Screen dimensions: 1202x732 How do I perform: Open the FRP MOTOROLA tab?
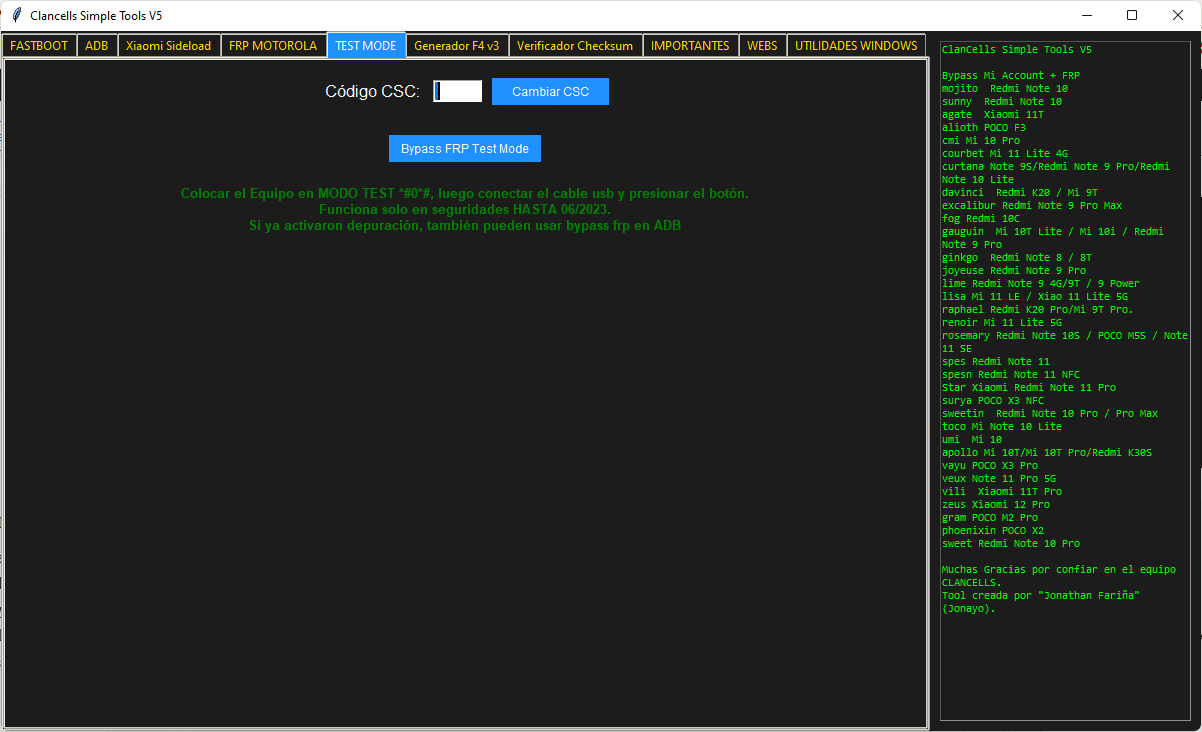(x=274, y=45)
